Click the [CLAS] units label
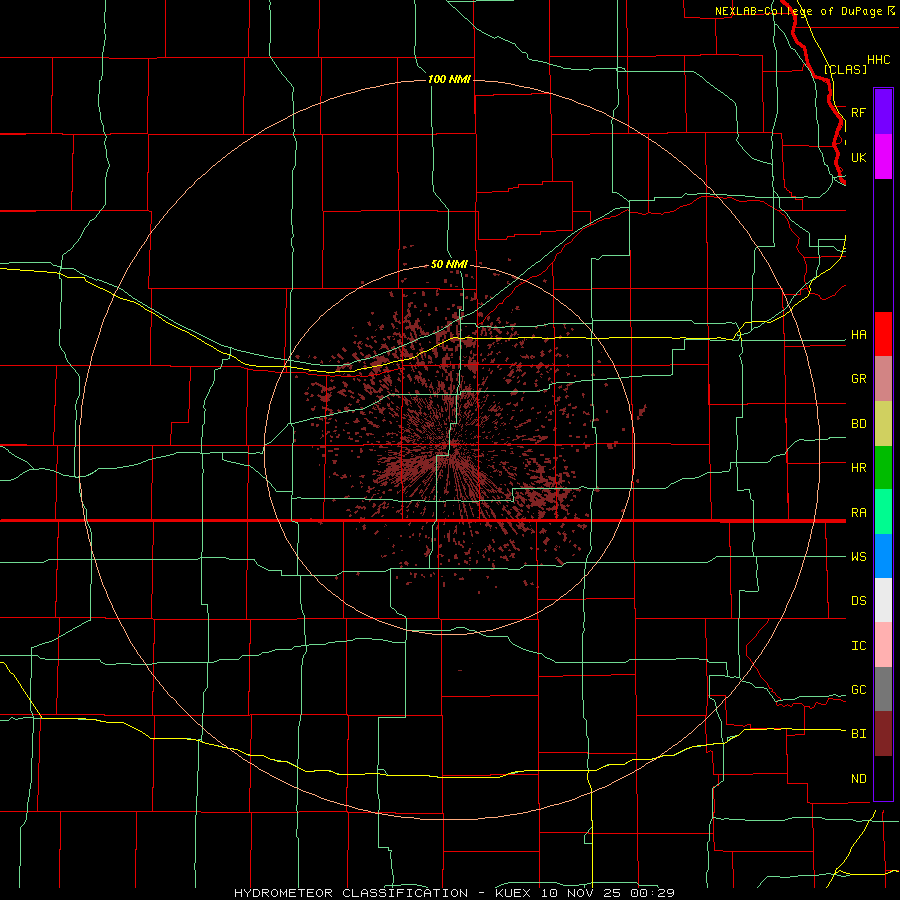The width and height of the screenshot is (900, 900). click(845, 69)
